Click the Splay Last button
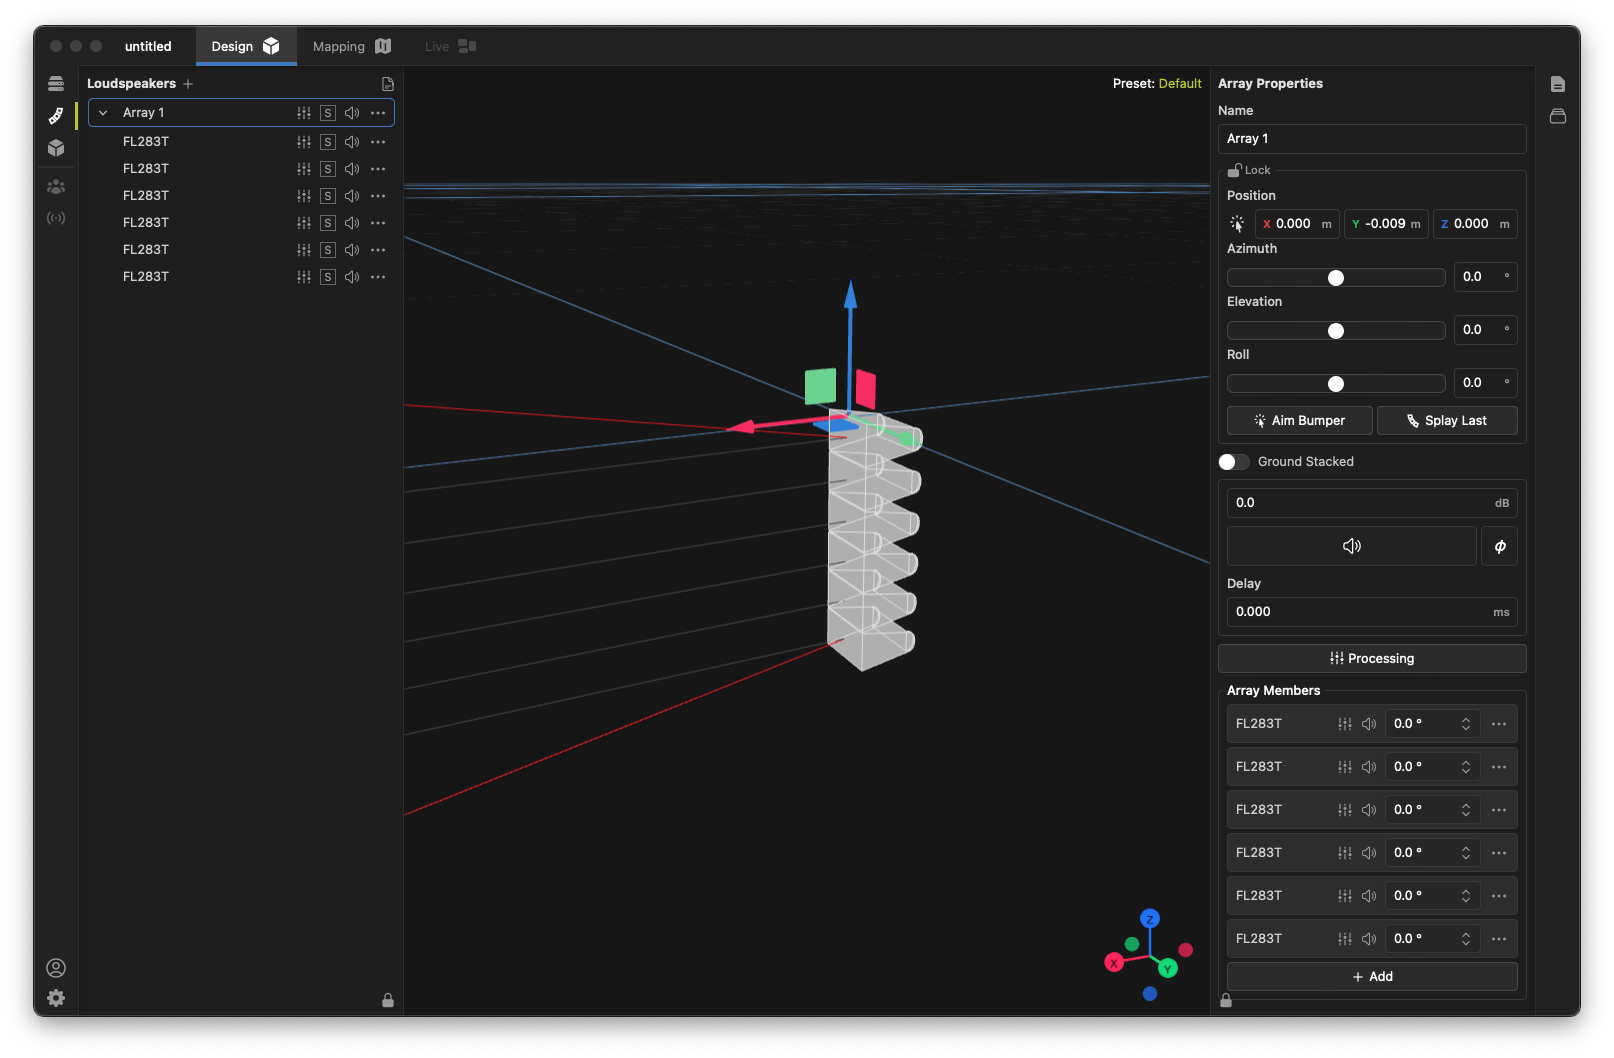 [1446, 421]
